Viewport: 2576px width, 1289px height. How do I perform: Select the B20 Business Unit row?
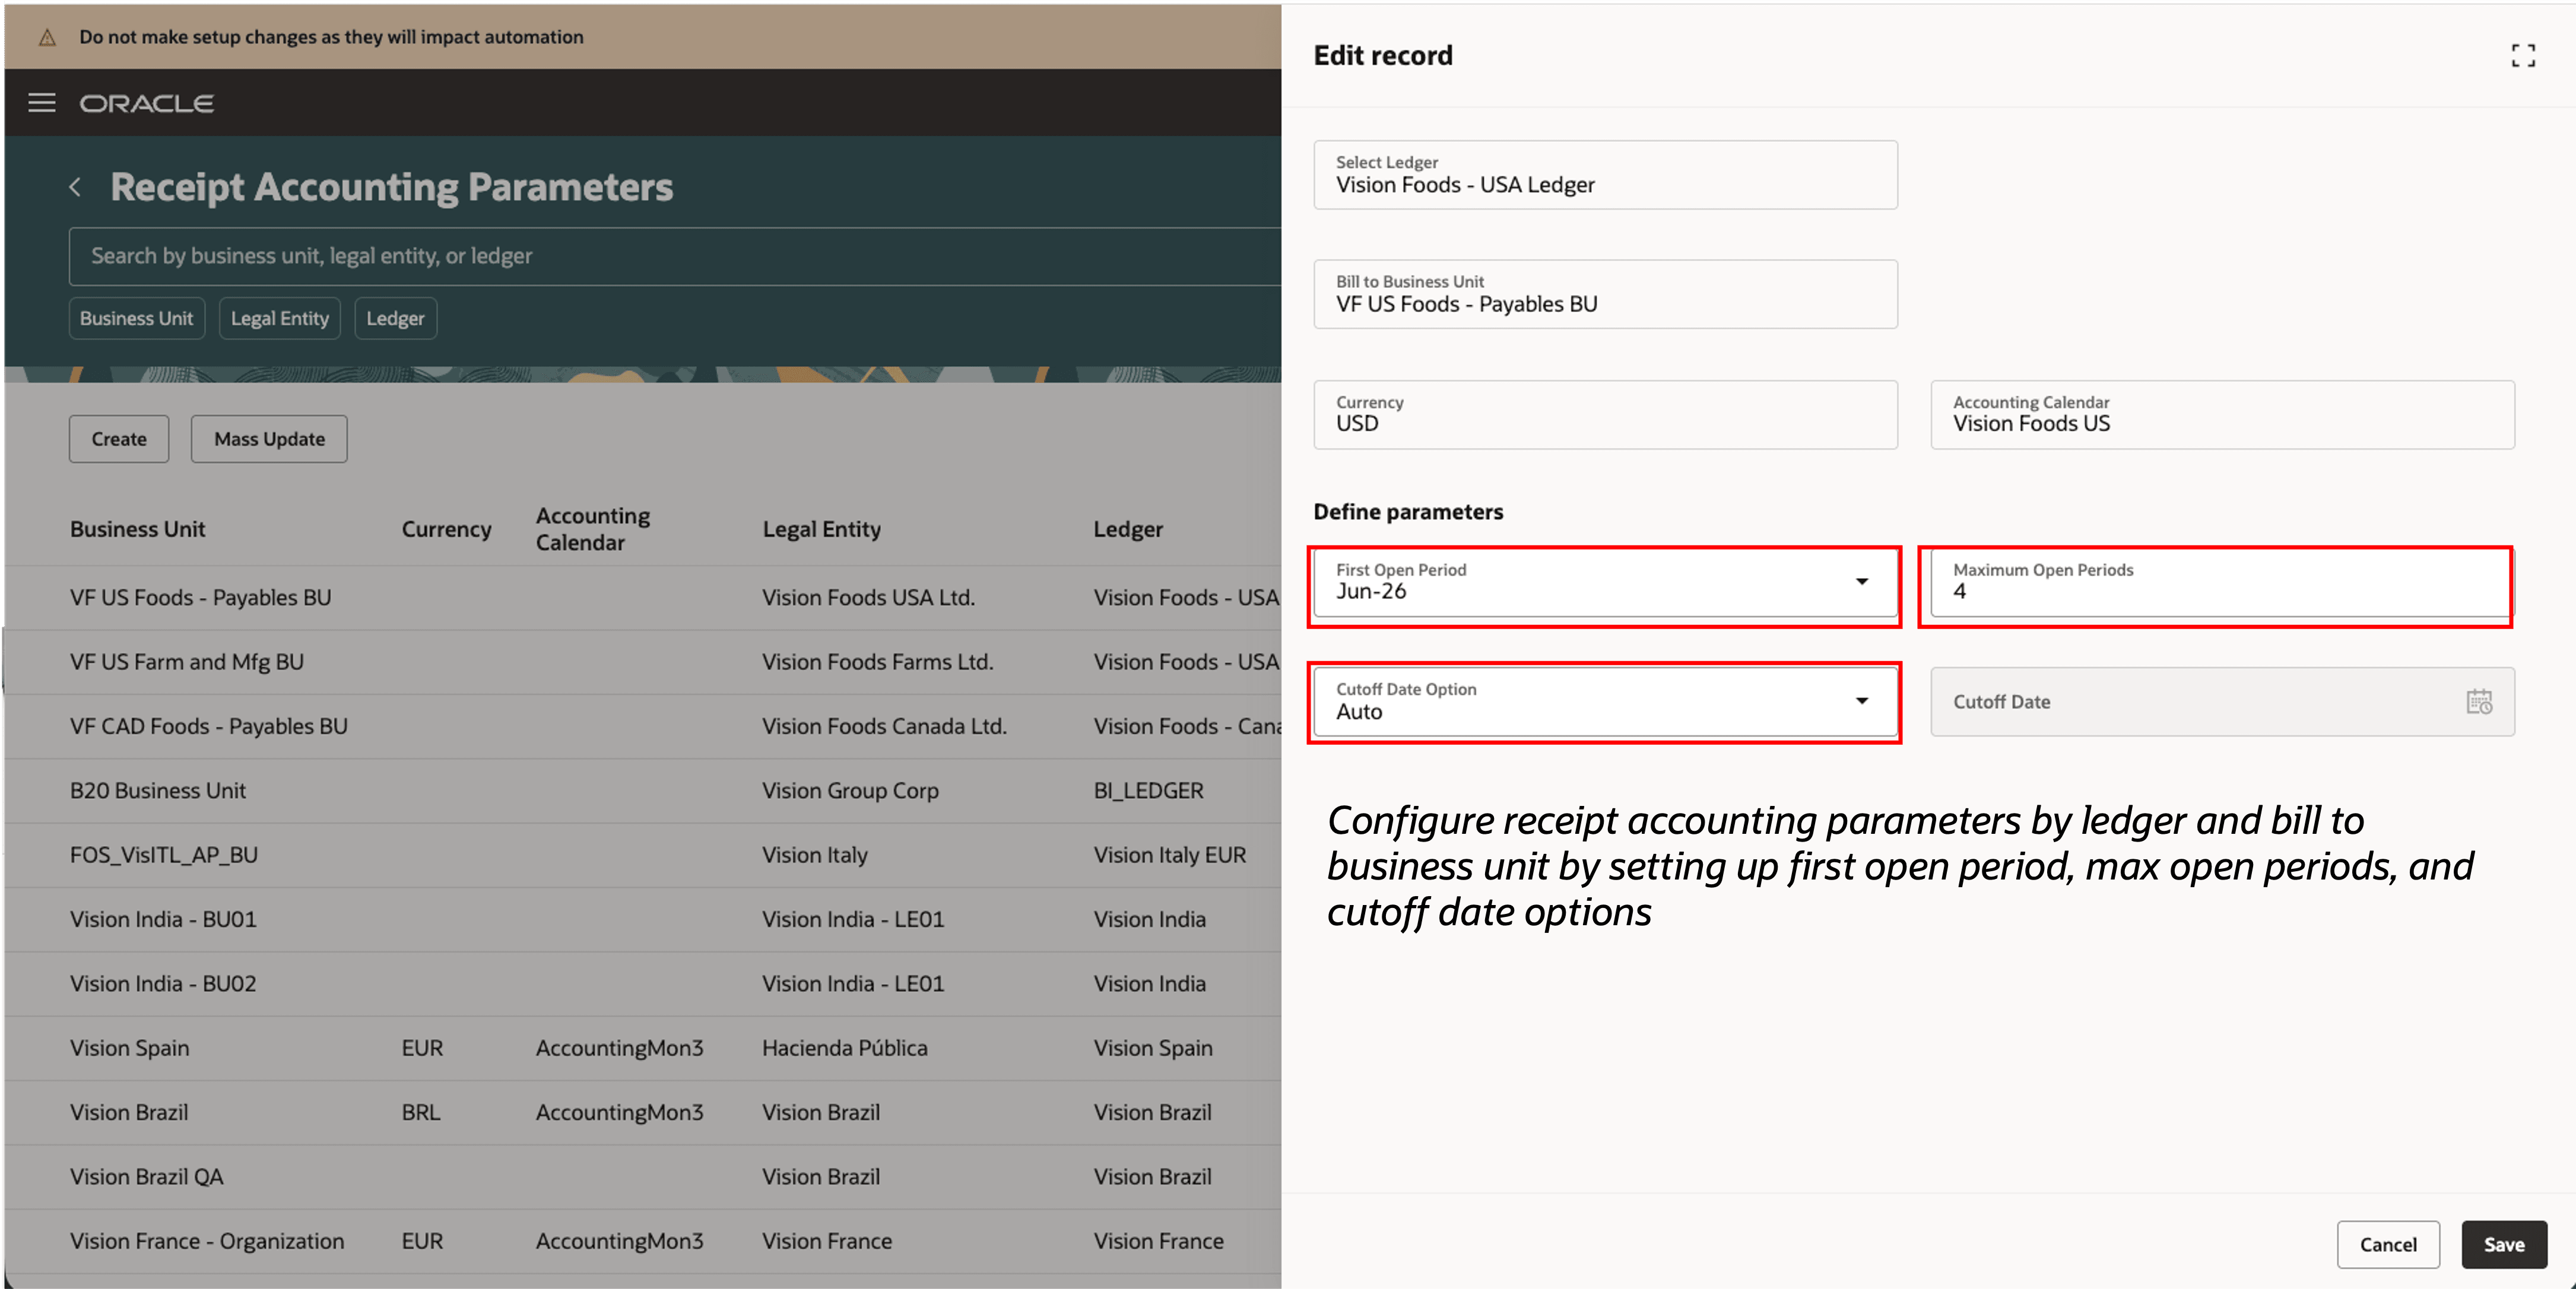(x=643, y=791)
